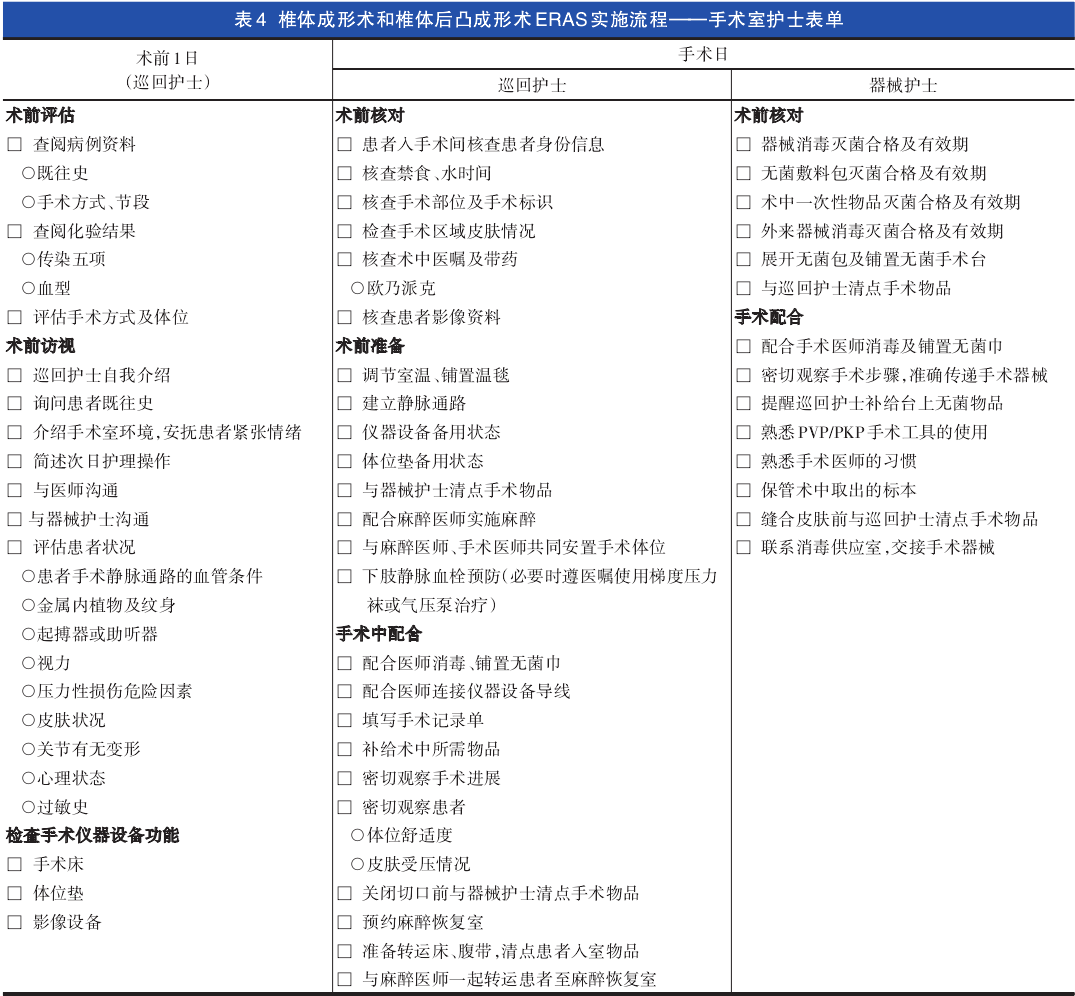This screenshot has width=1075, height=996.
Task: Choose the "体位舒适度" circle option
Action: [x=357, y=835]
